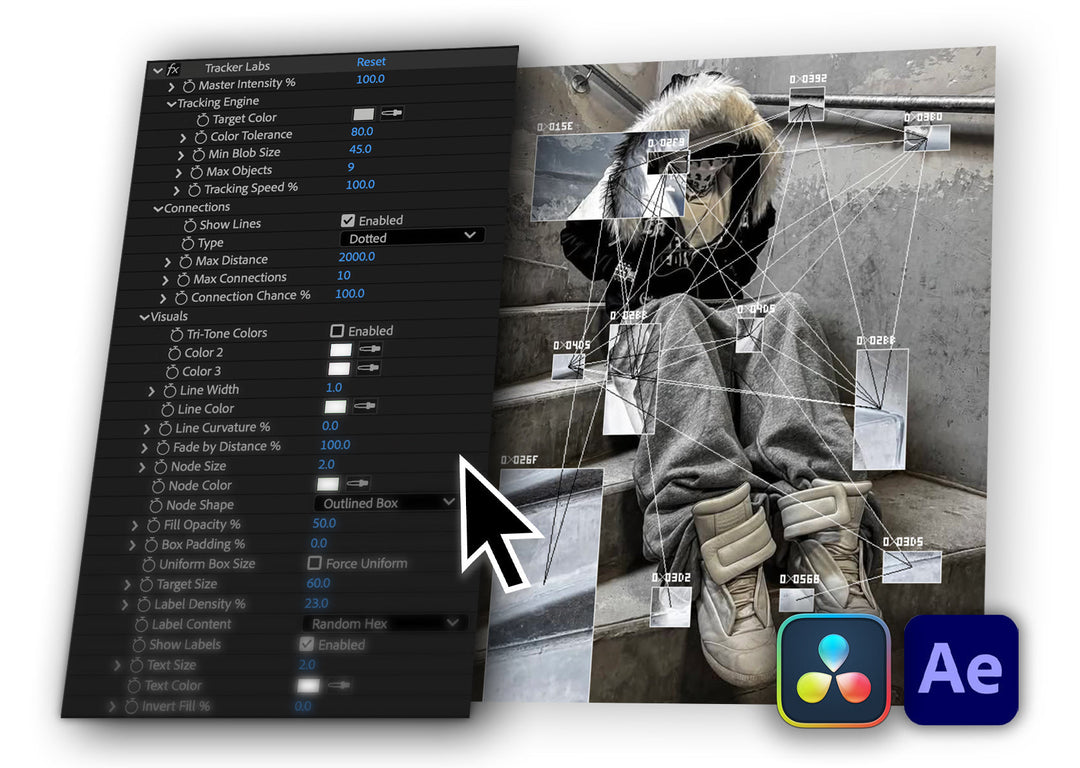Viewport: 1080px width, 768px height.
Task: Click the Target Color eyedropper icon
Action: point(390,116)
